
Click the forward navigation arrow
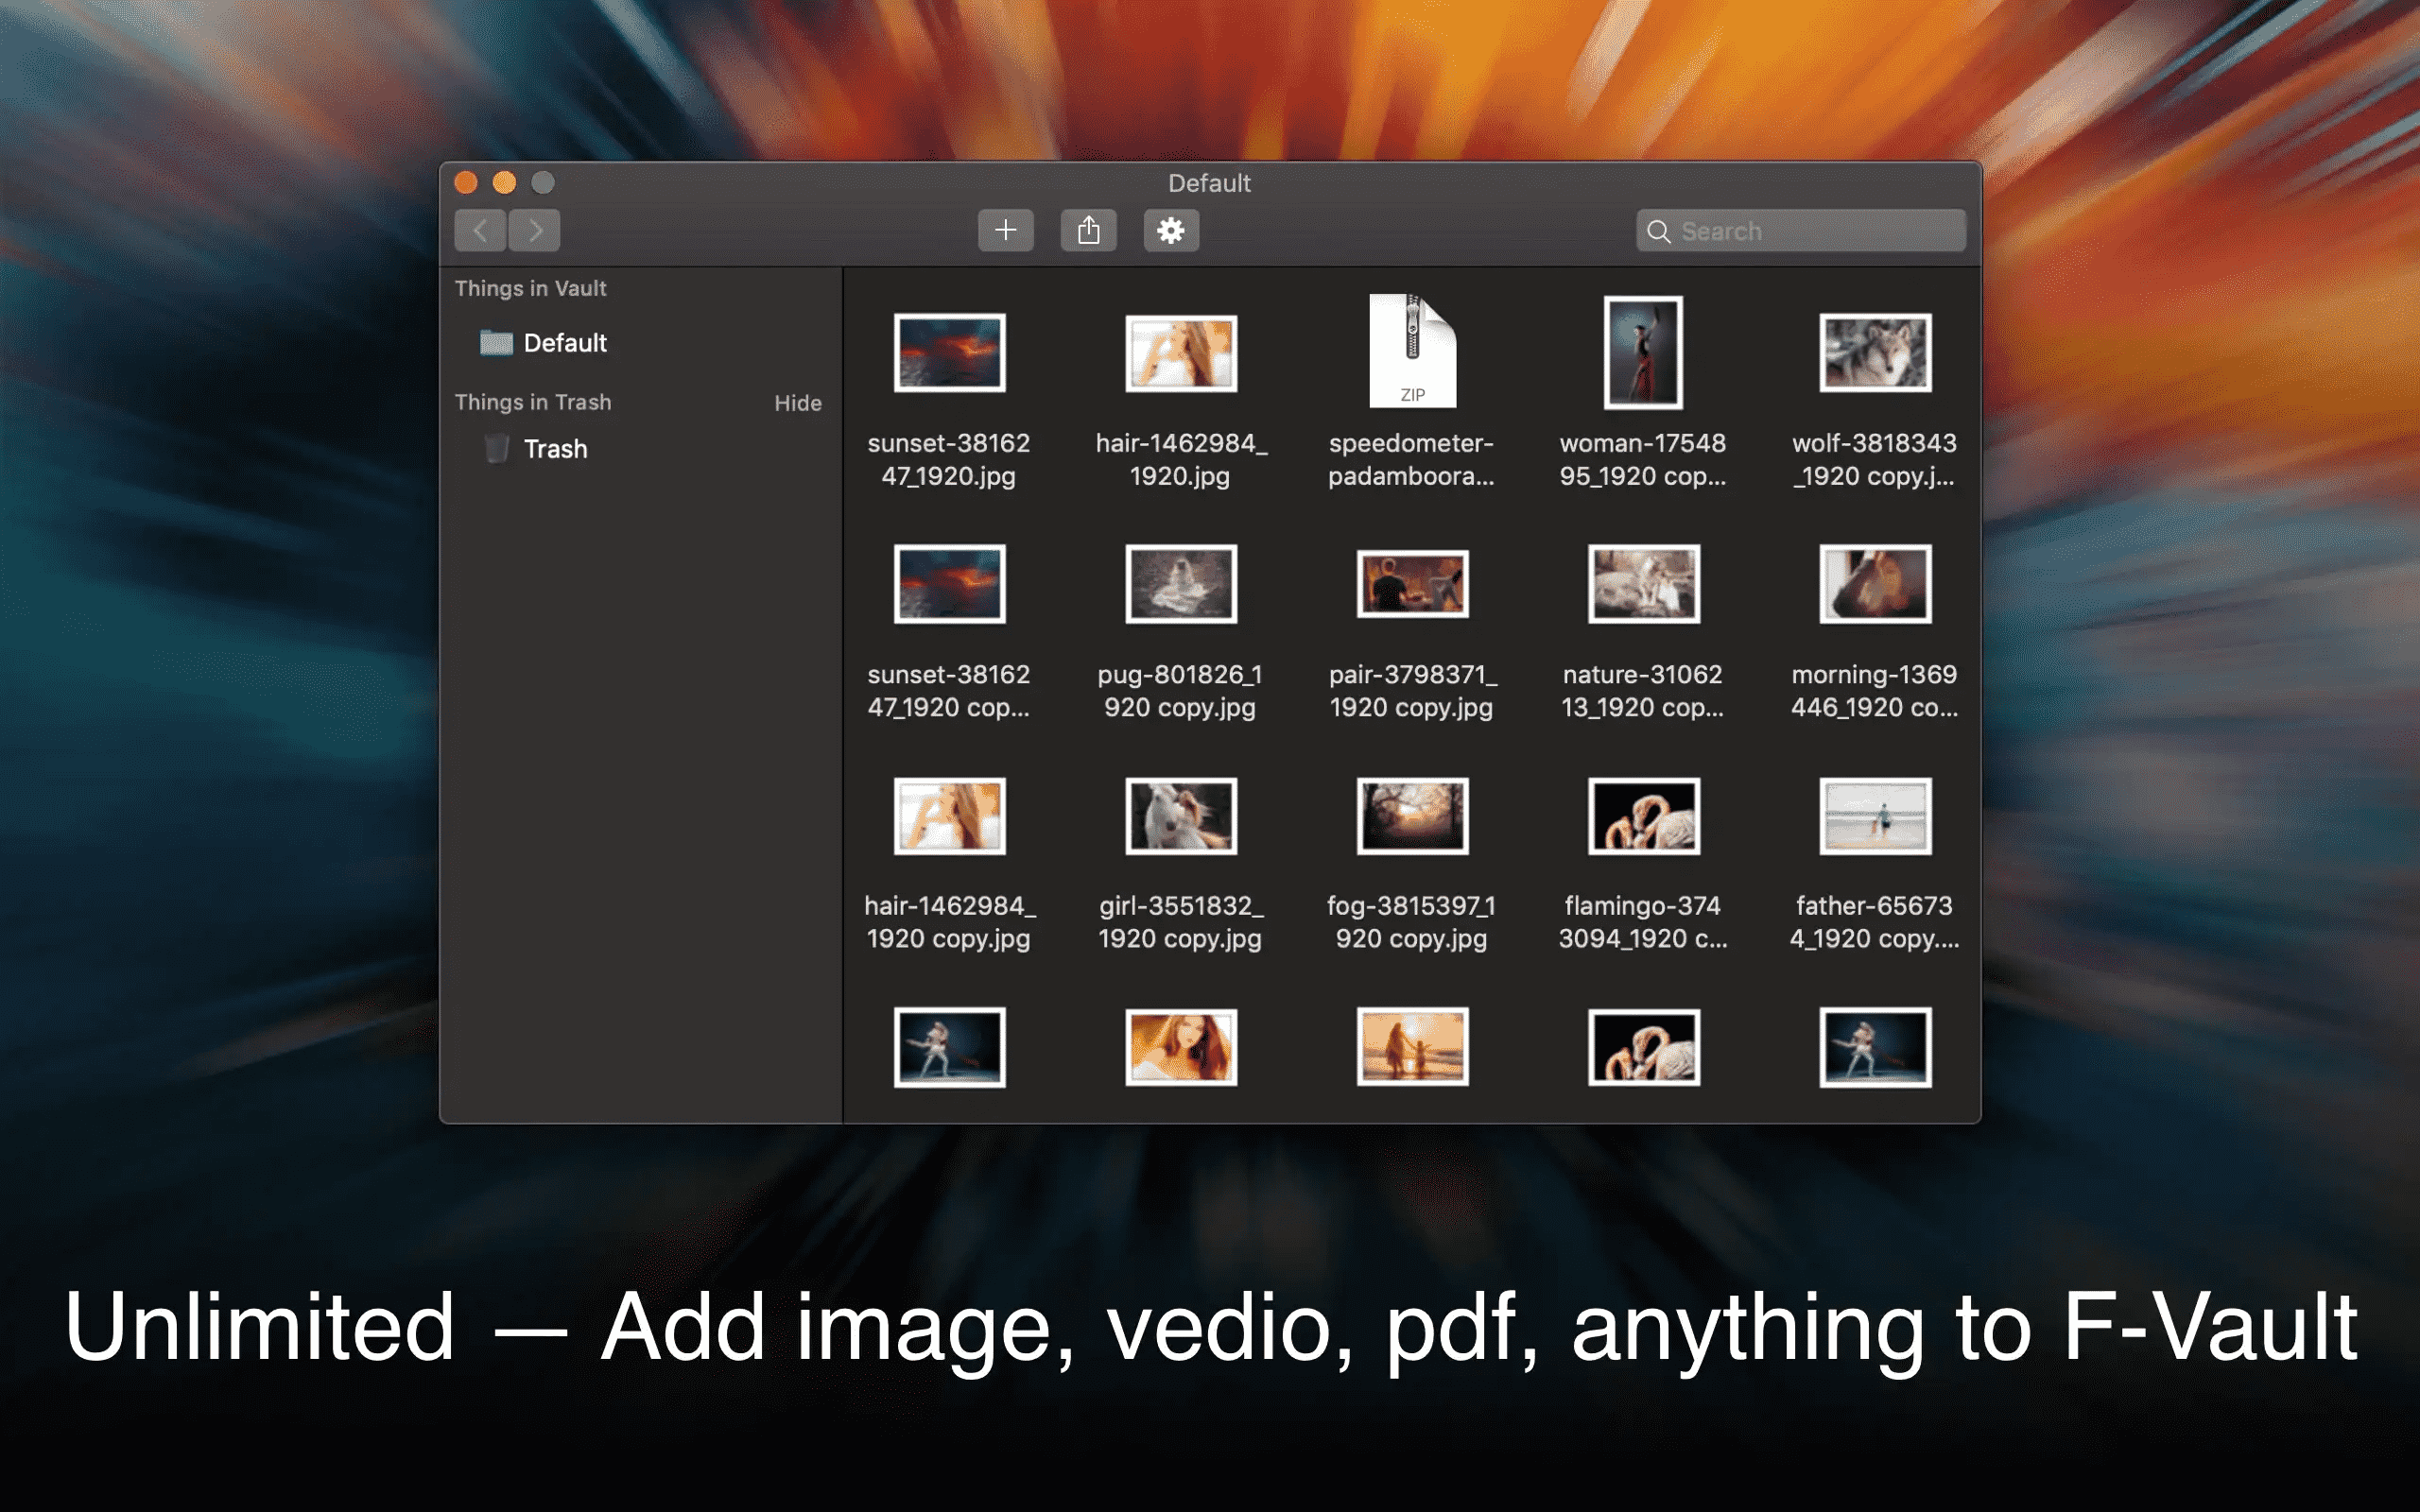(x=535, y=231)
